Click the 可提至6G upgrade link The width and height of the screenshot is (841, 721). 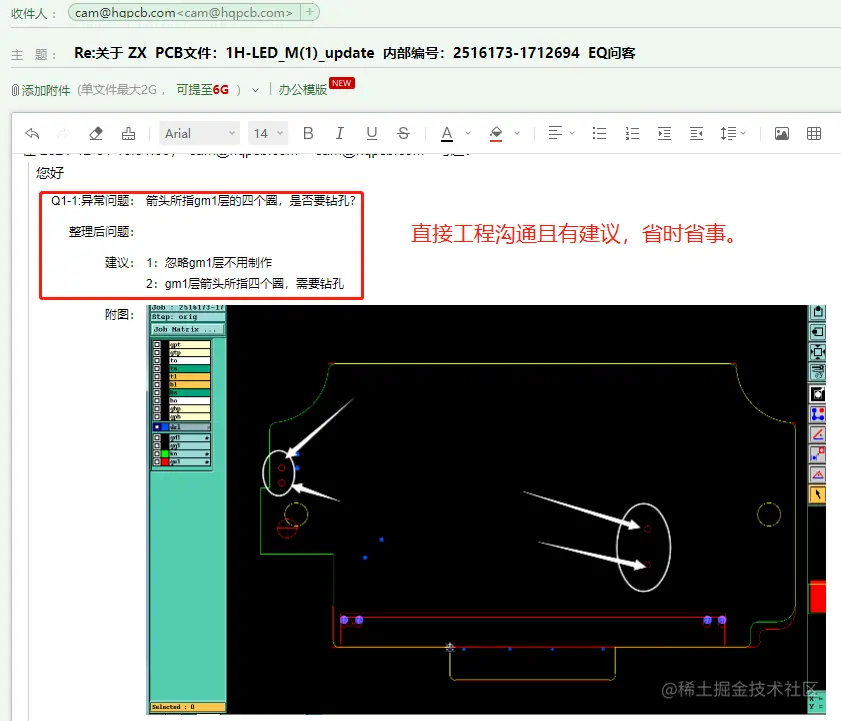click(x=202, y=90)
